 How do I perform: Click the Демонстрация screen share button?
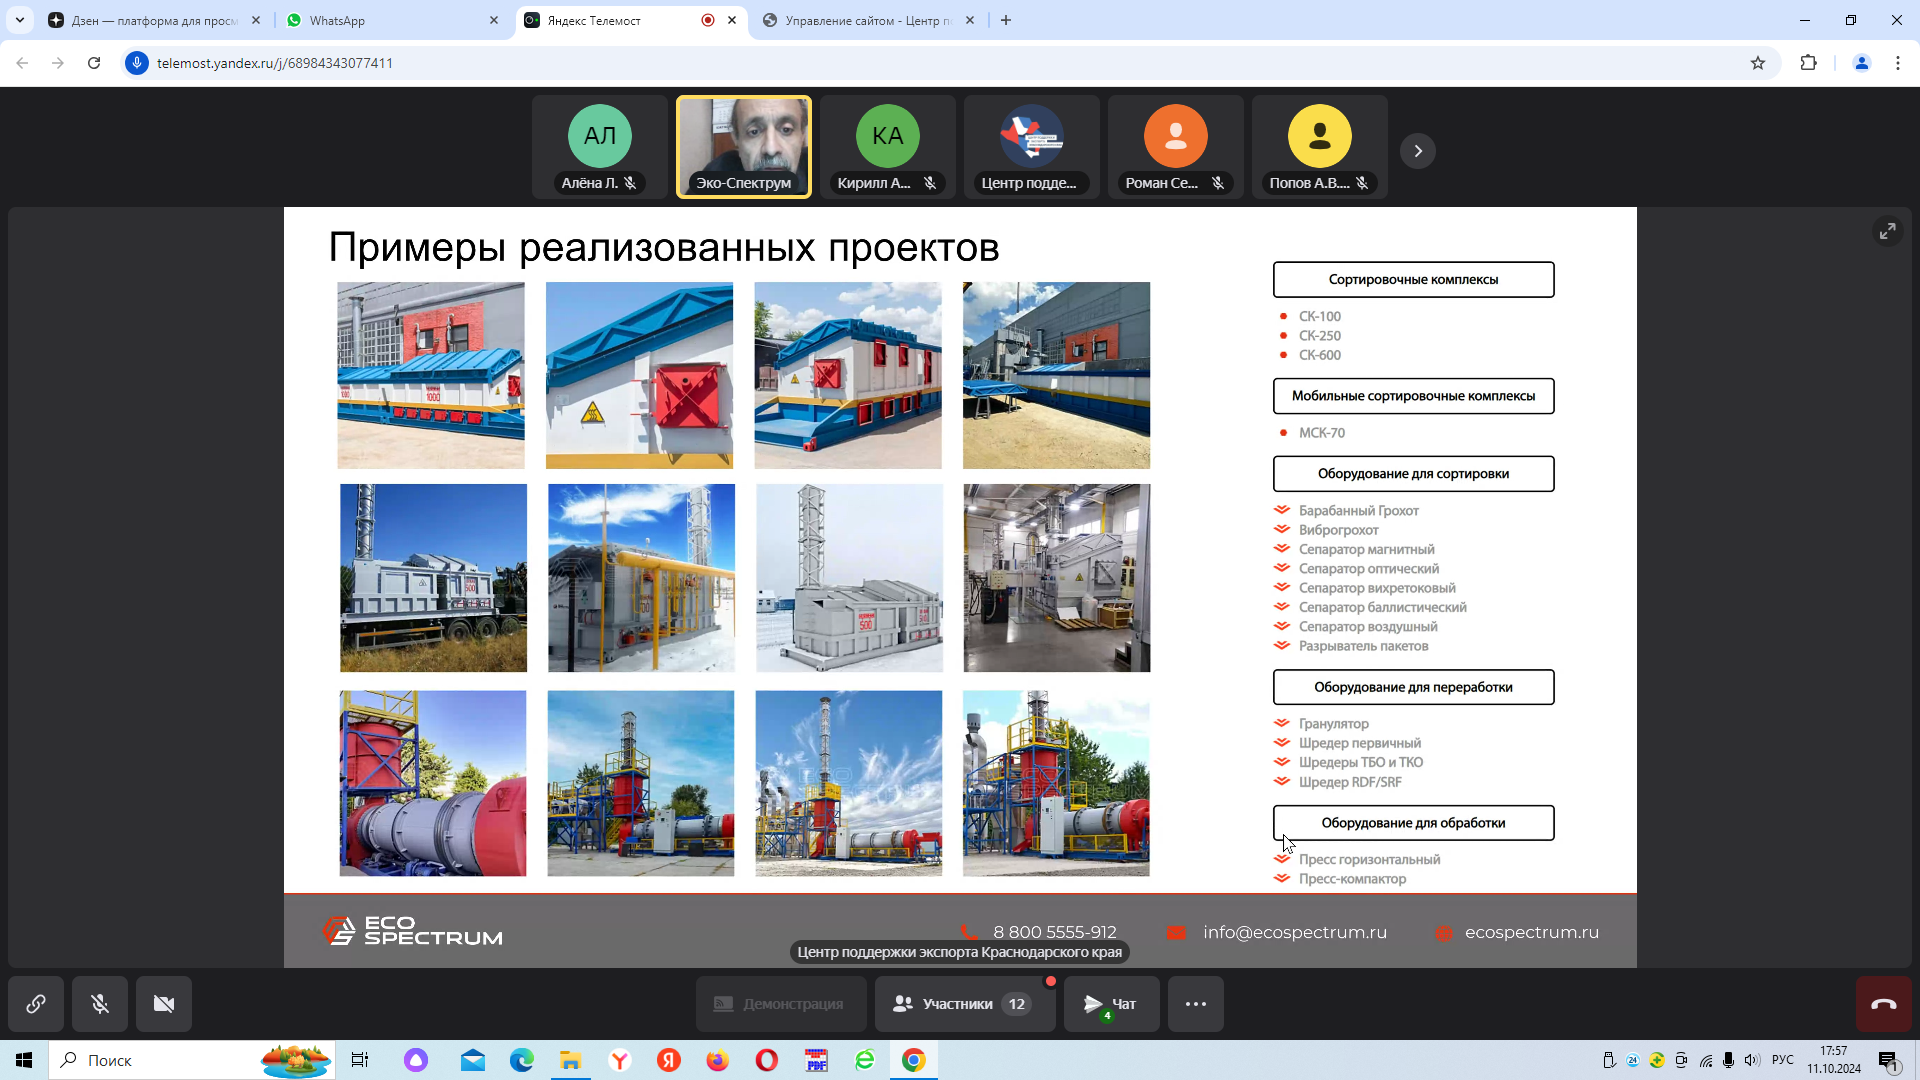click(x=780, y=1004)
